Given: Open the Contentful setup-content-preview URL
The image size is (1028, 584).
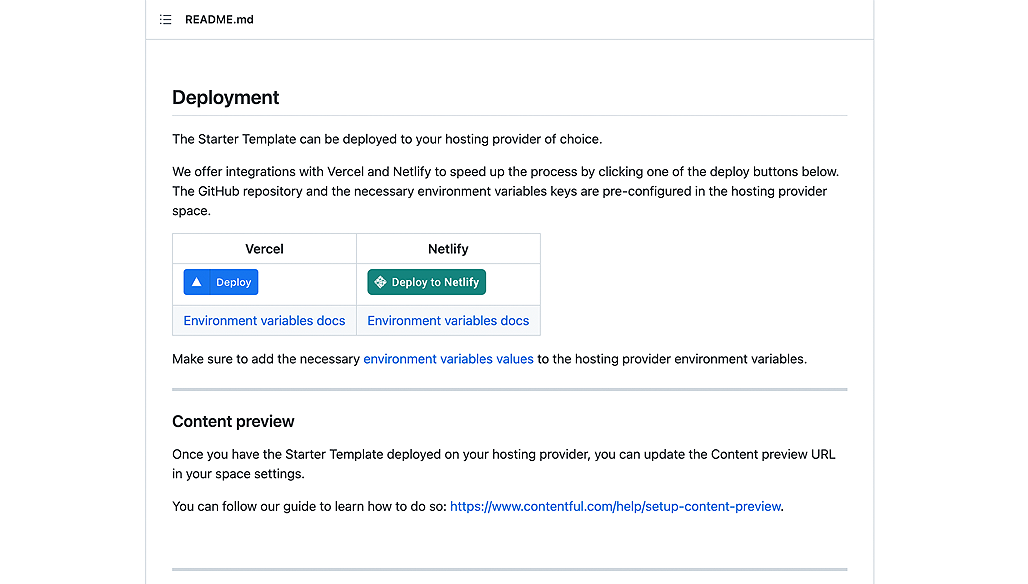Looking at the screenshot, I should click(x=615, y=506).
